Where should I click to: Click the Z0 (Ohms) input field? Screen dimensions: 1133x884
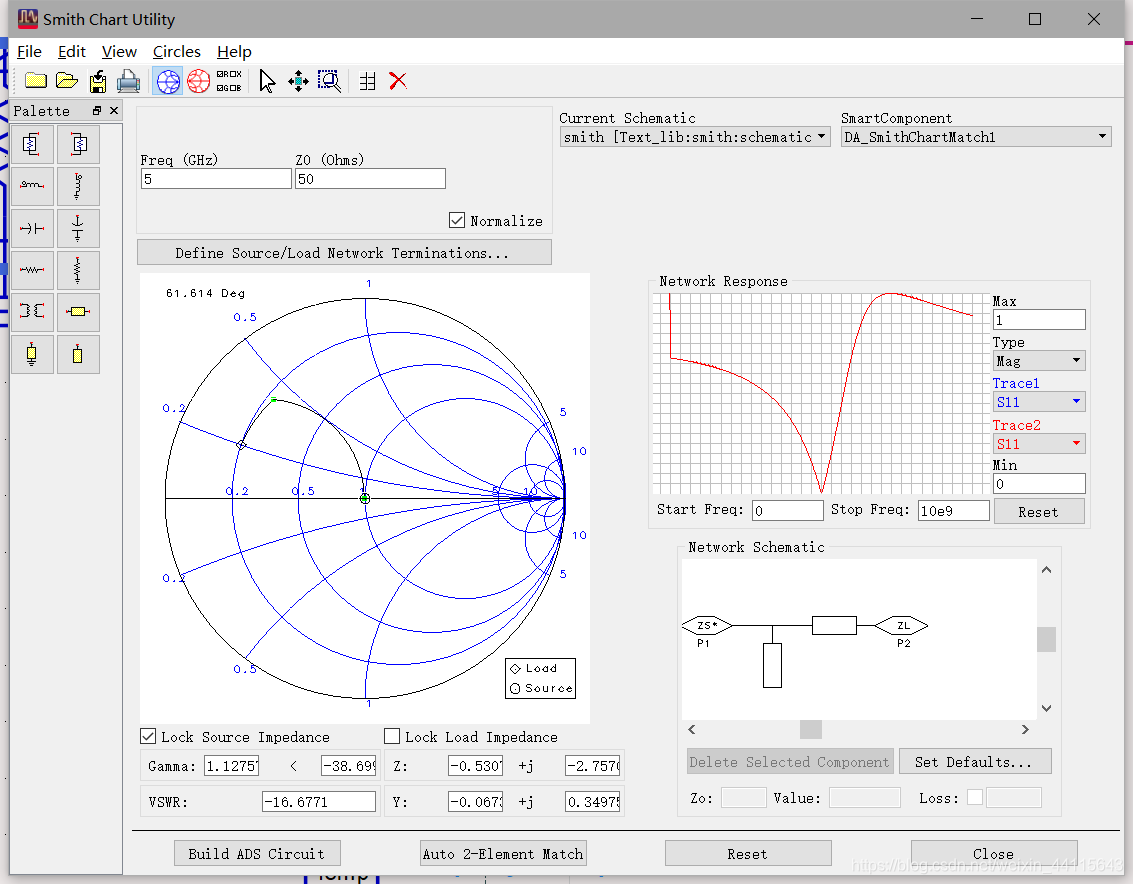(x=370, y=179)
